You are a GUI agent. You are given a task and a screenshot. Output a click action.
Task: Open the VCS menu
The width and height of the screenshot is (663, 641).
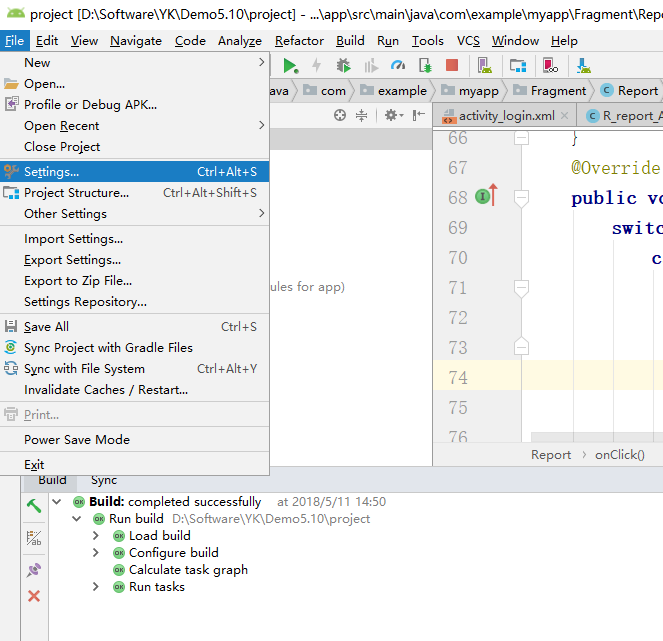tap(468, 41)
